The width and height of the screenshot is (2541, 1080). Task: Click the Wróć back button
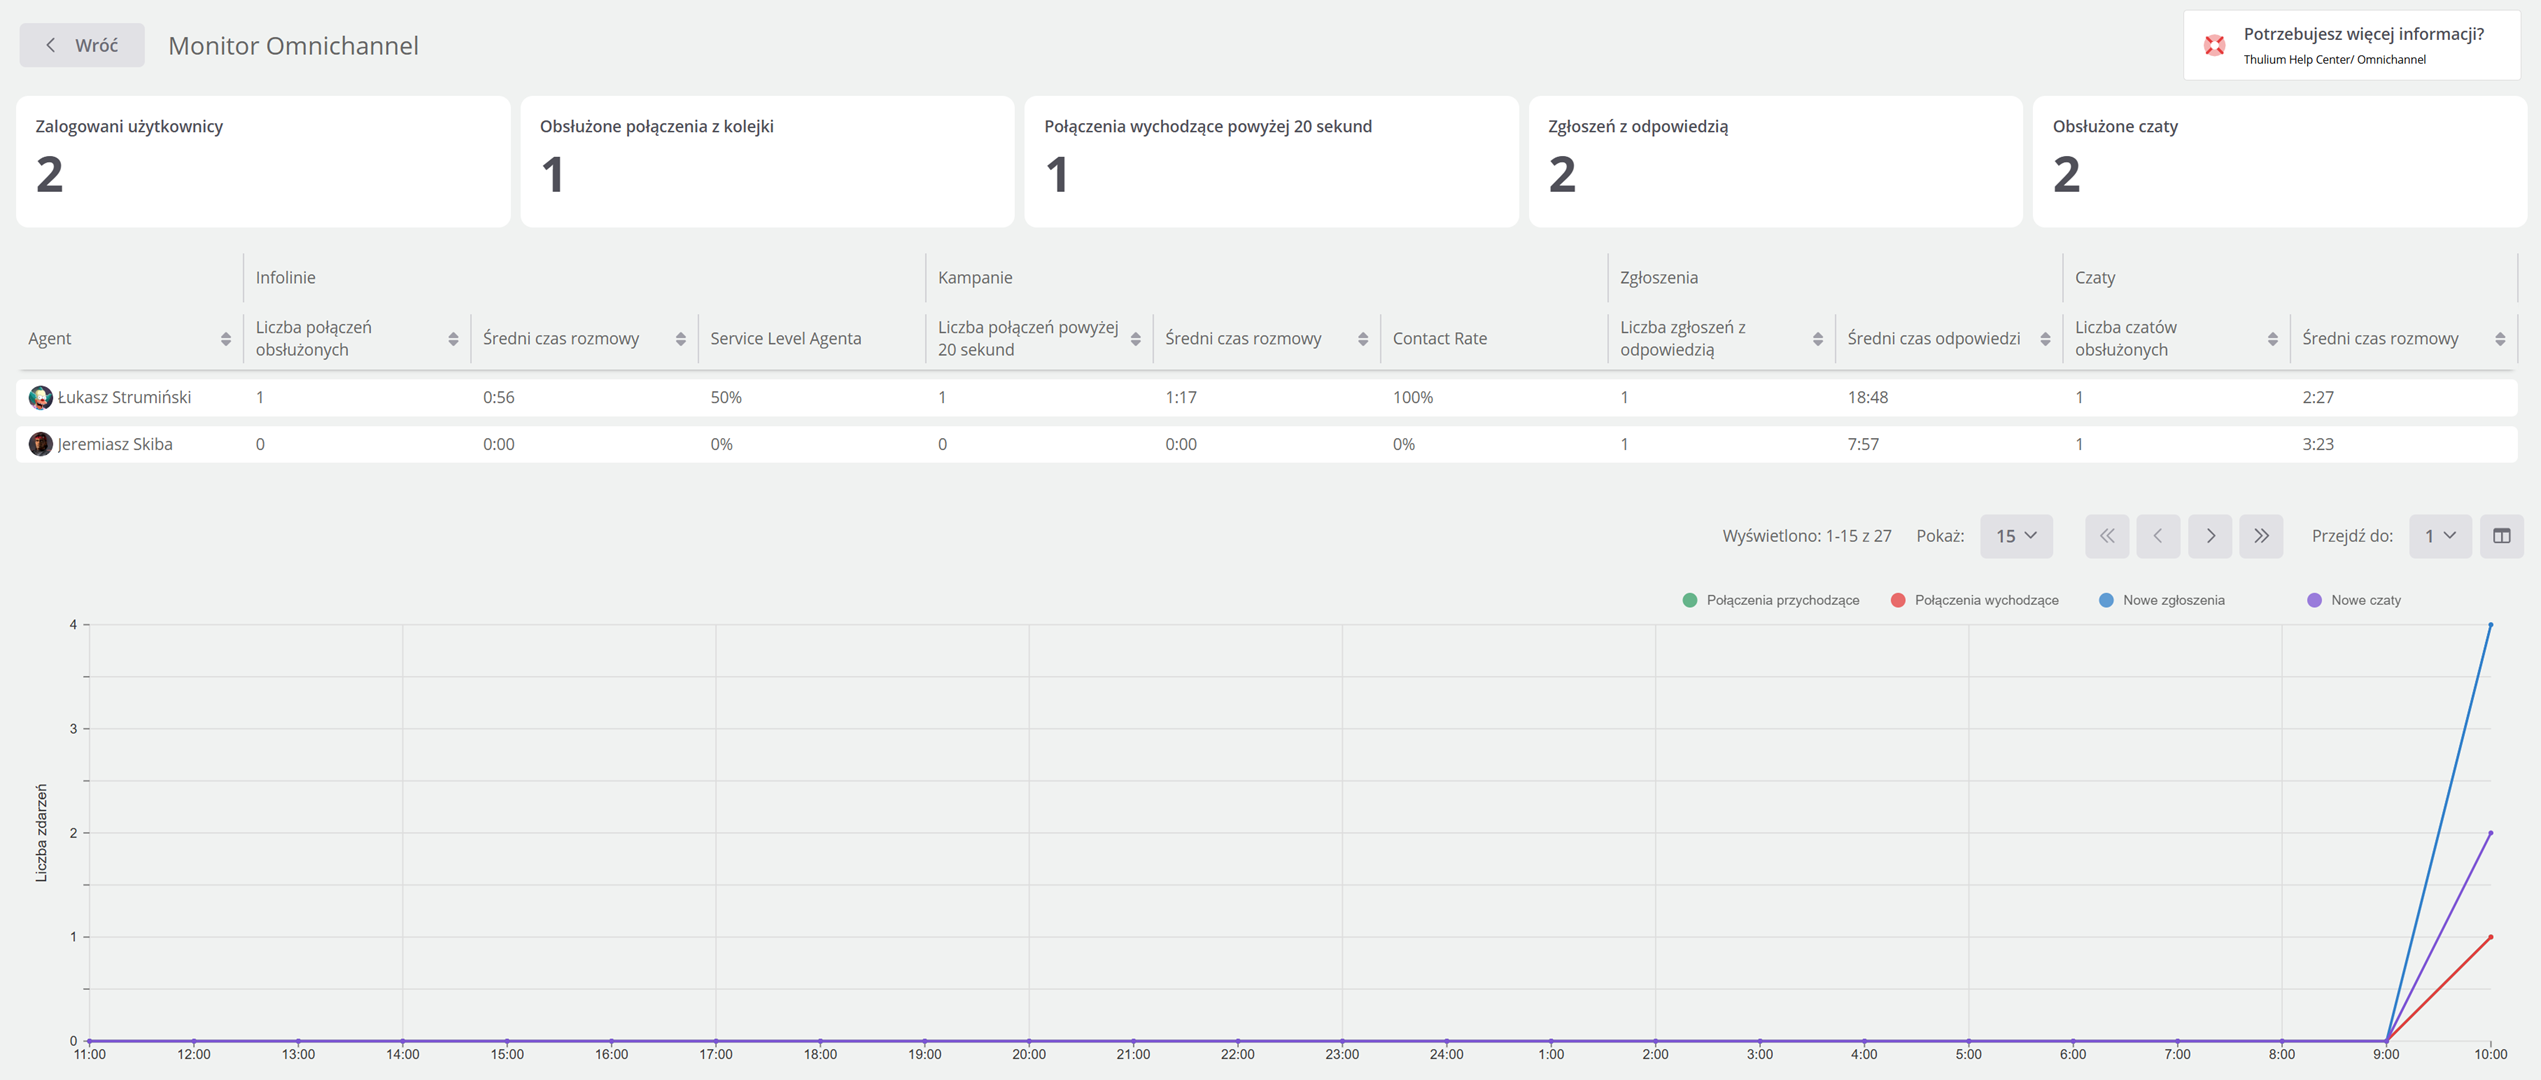tap(82, 45)
